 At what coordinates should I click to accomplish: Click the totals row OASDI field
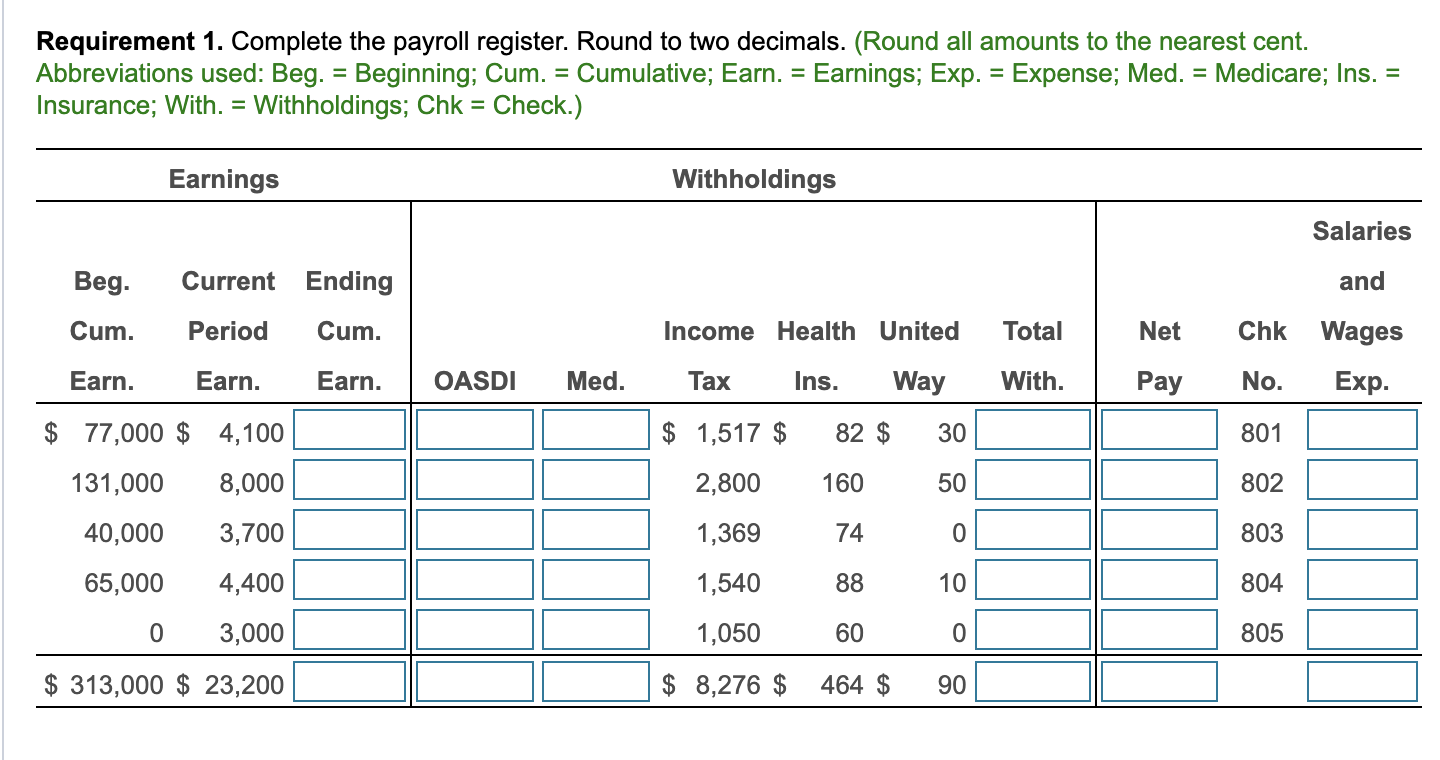[x=475, y=682]
